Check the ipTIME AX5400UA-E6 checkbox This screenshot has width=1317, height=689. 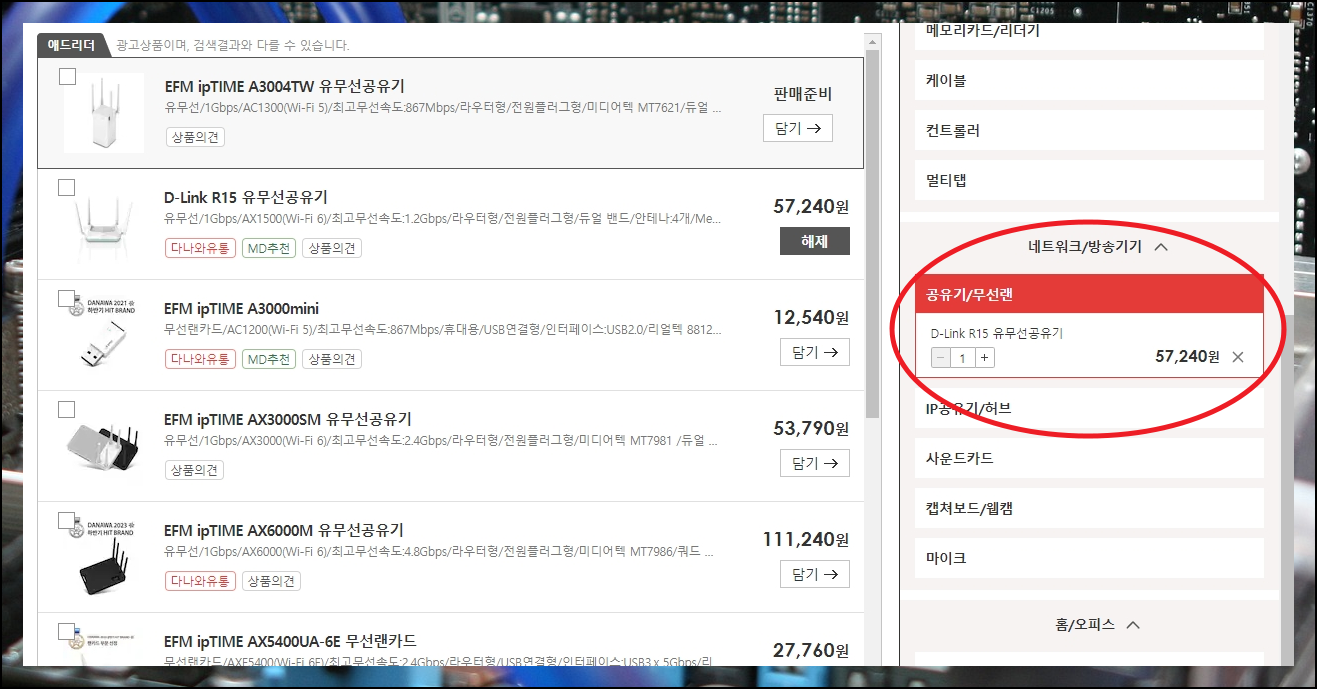(67, 631)
